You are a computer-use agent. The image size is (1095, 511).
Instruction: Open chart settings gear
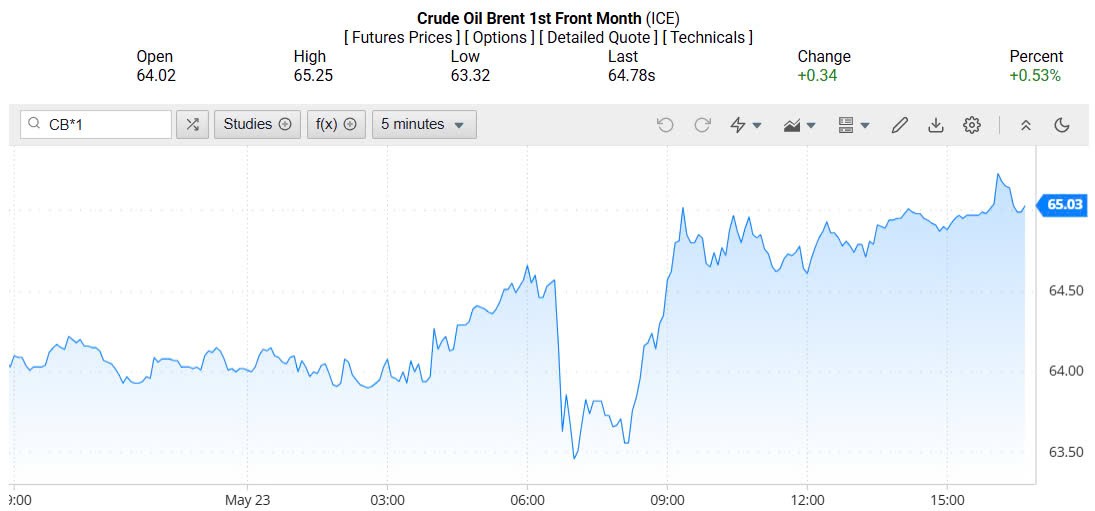(972, 125)
